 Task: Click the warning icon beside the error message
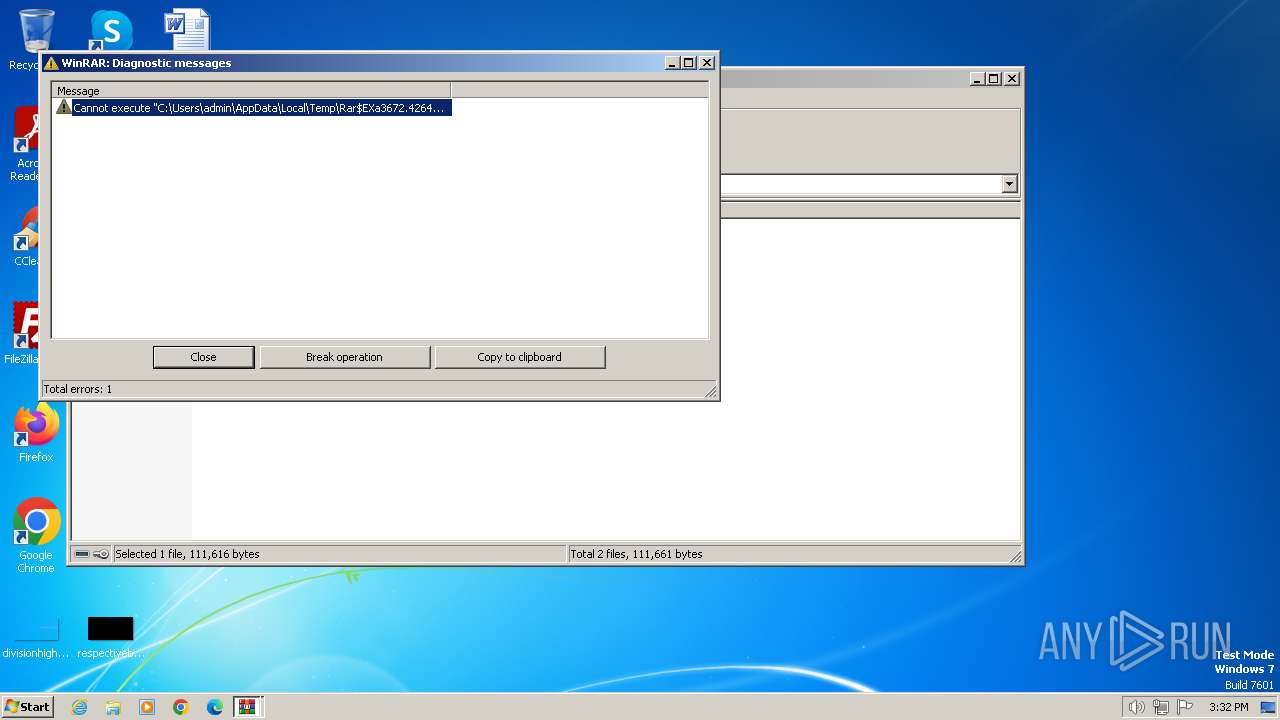63,107
